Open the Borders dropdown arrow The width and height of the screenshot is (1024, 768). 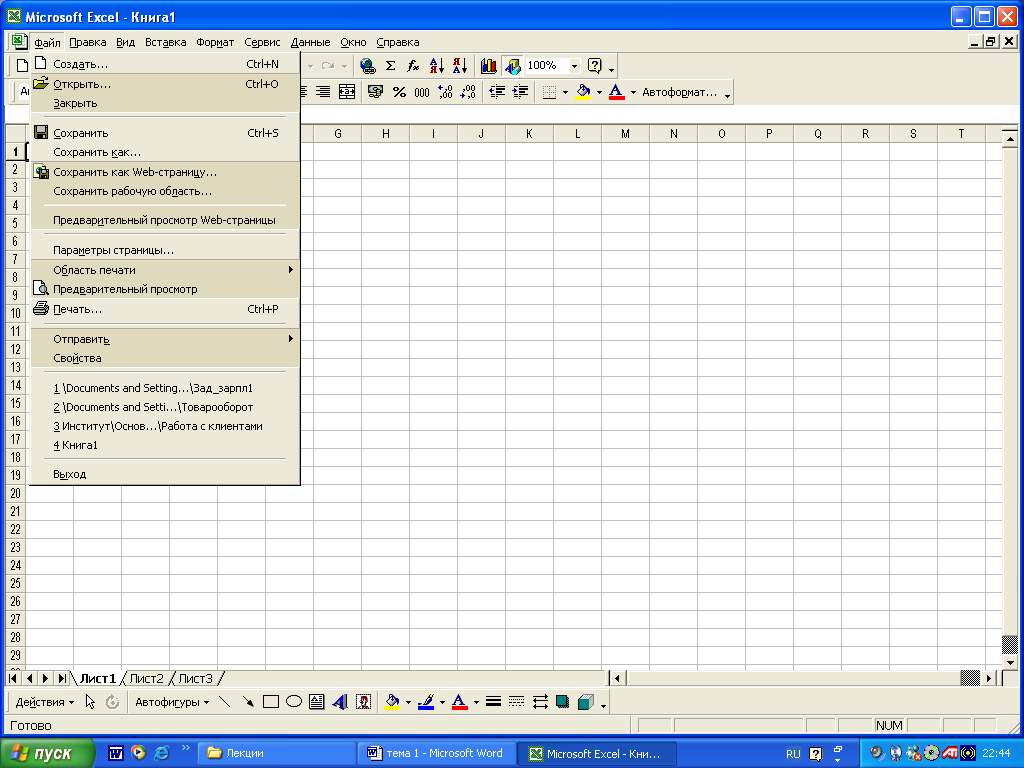566,92
